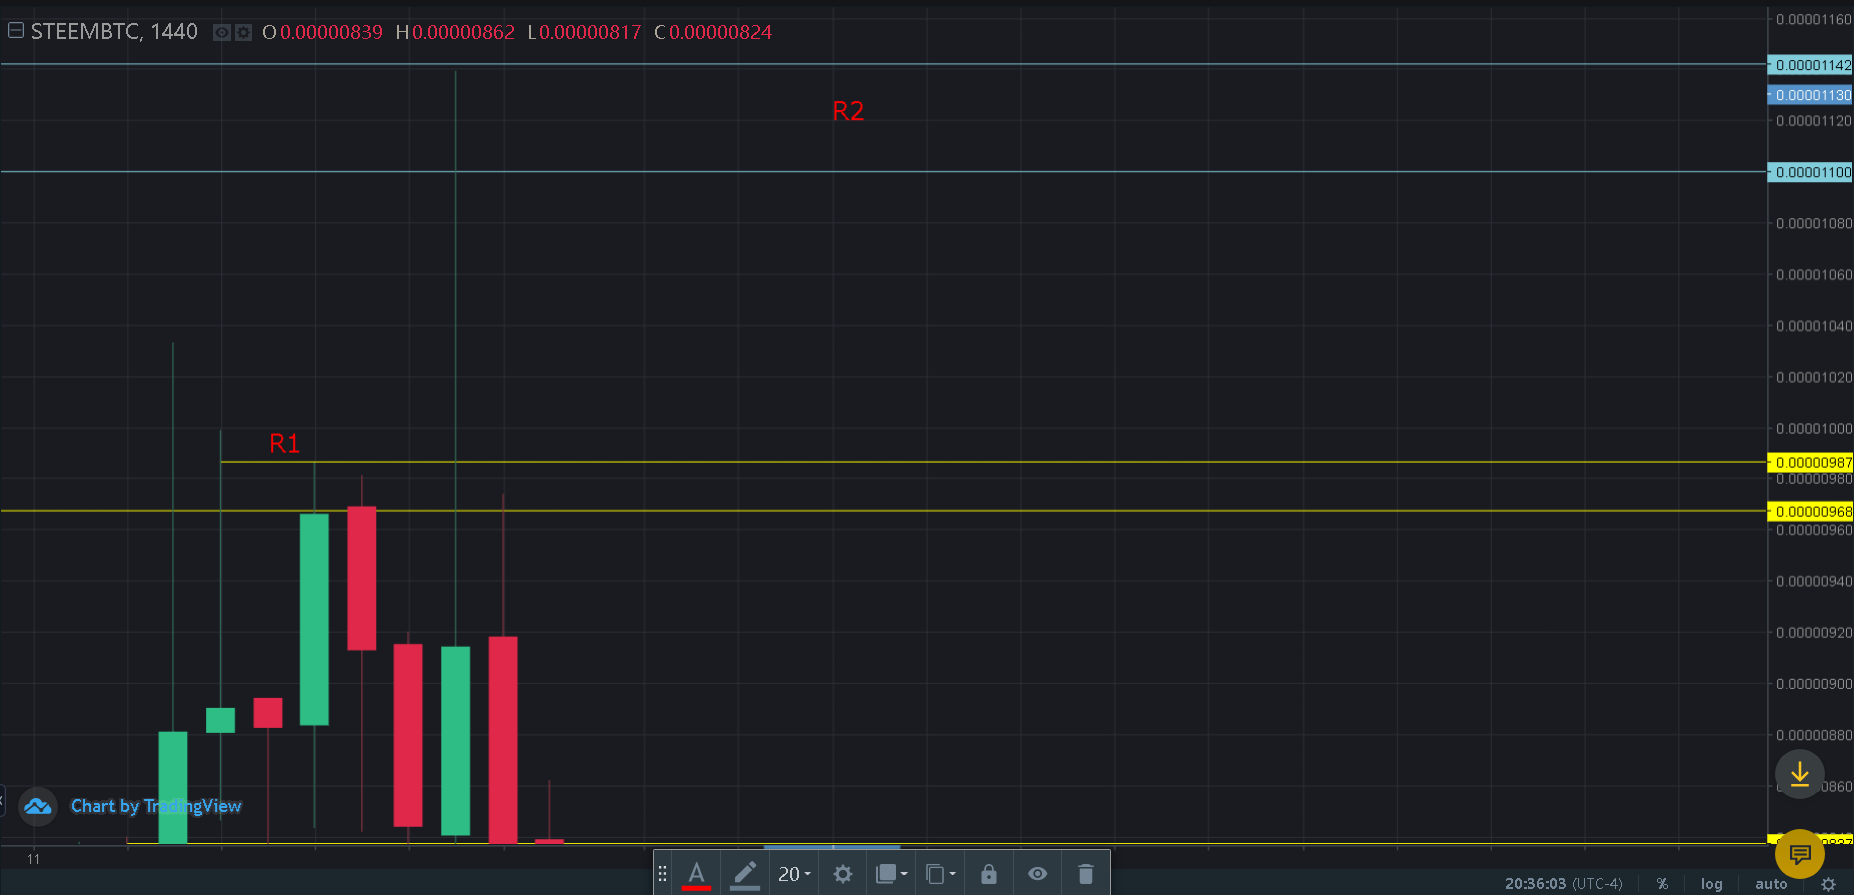
Task: Open the pencil line color tool
Action: point(745,874)
